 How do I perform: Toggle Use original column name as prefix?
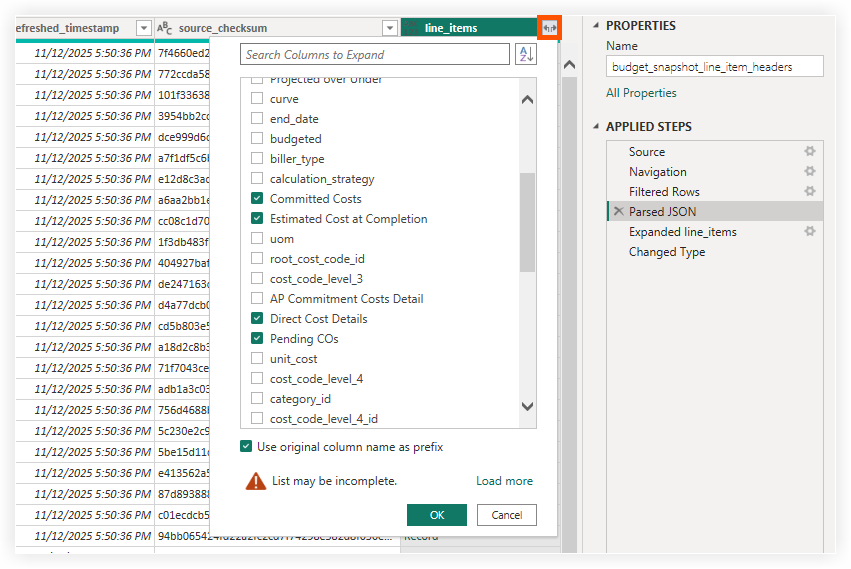tap(246, 446)
